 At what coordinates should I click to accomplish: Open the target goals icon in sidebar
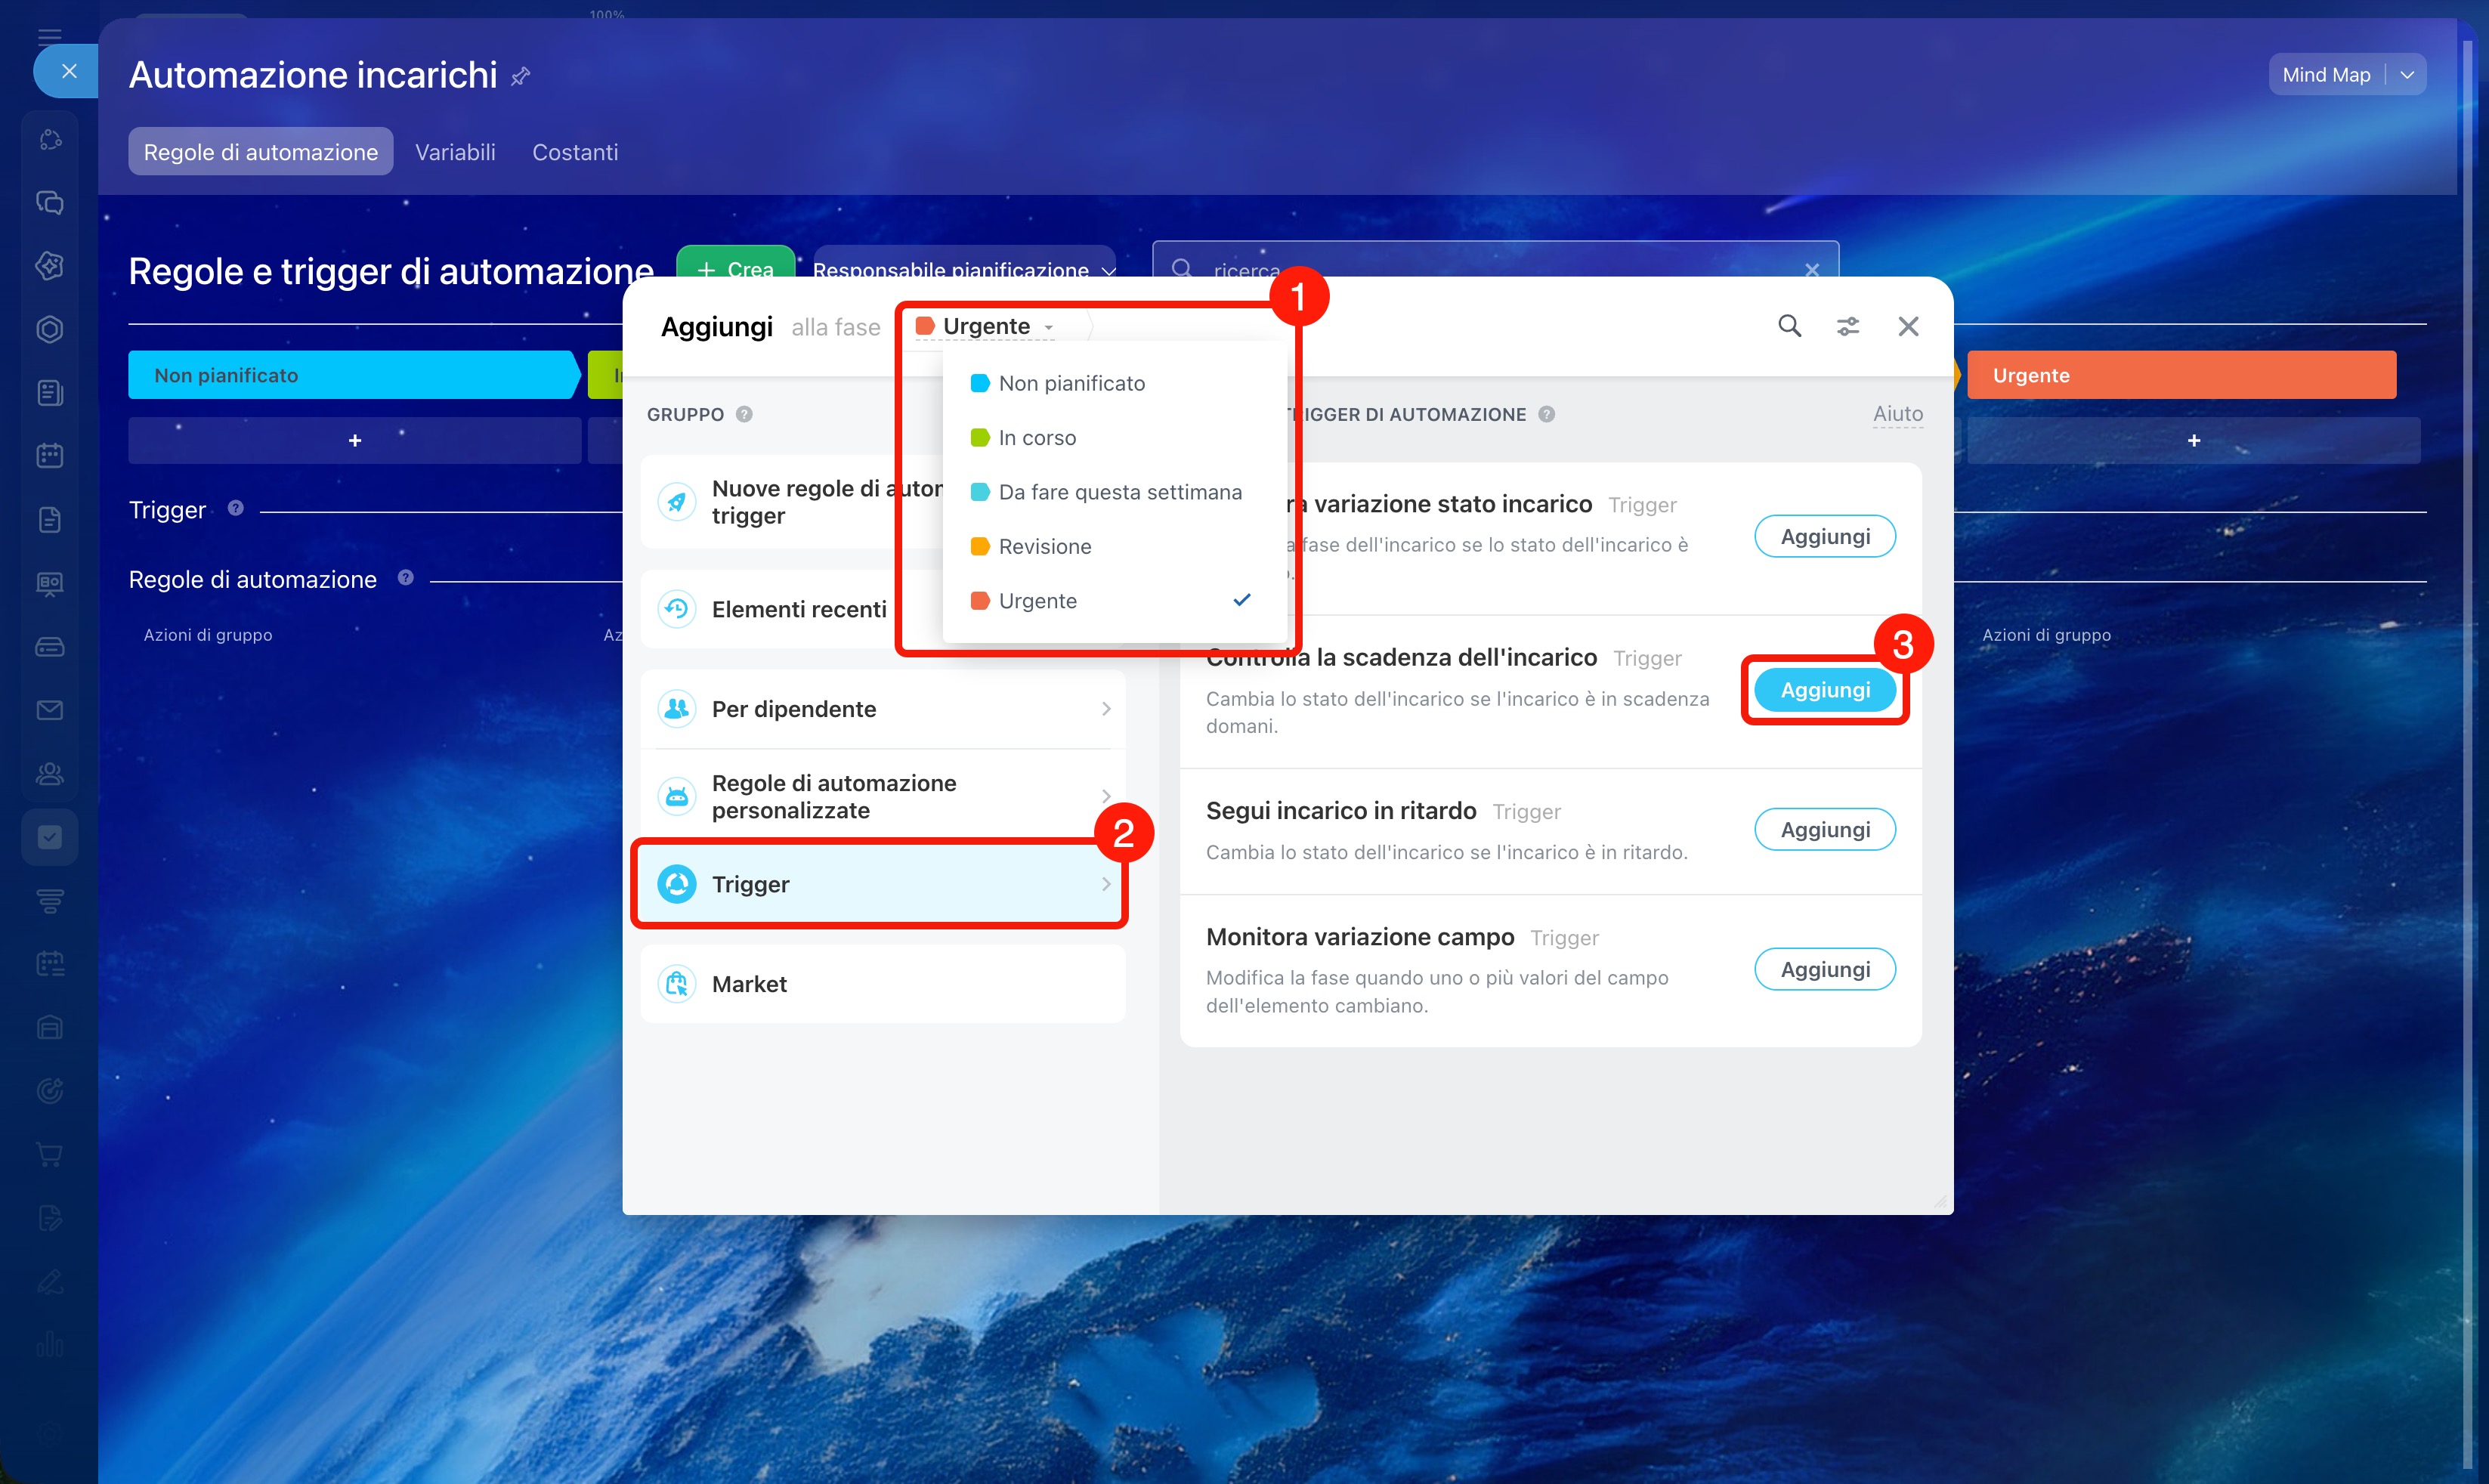click(x=50, y=1091)
